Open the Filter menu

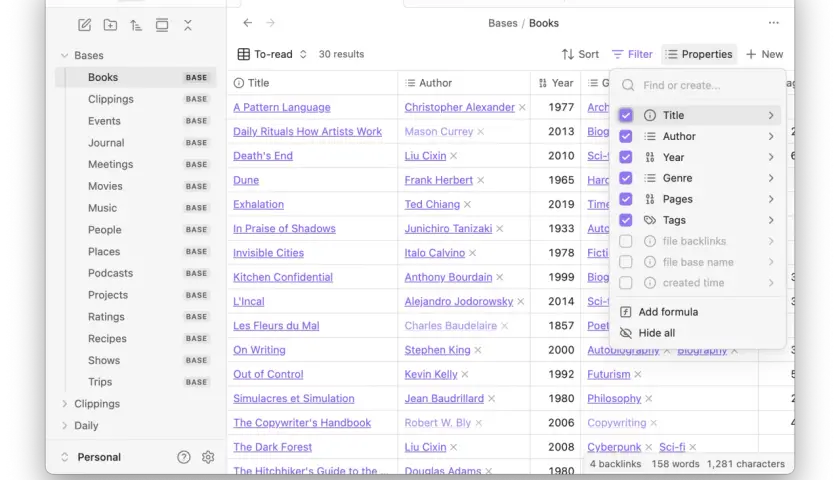pos(632,54)
